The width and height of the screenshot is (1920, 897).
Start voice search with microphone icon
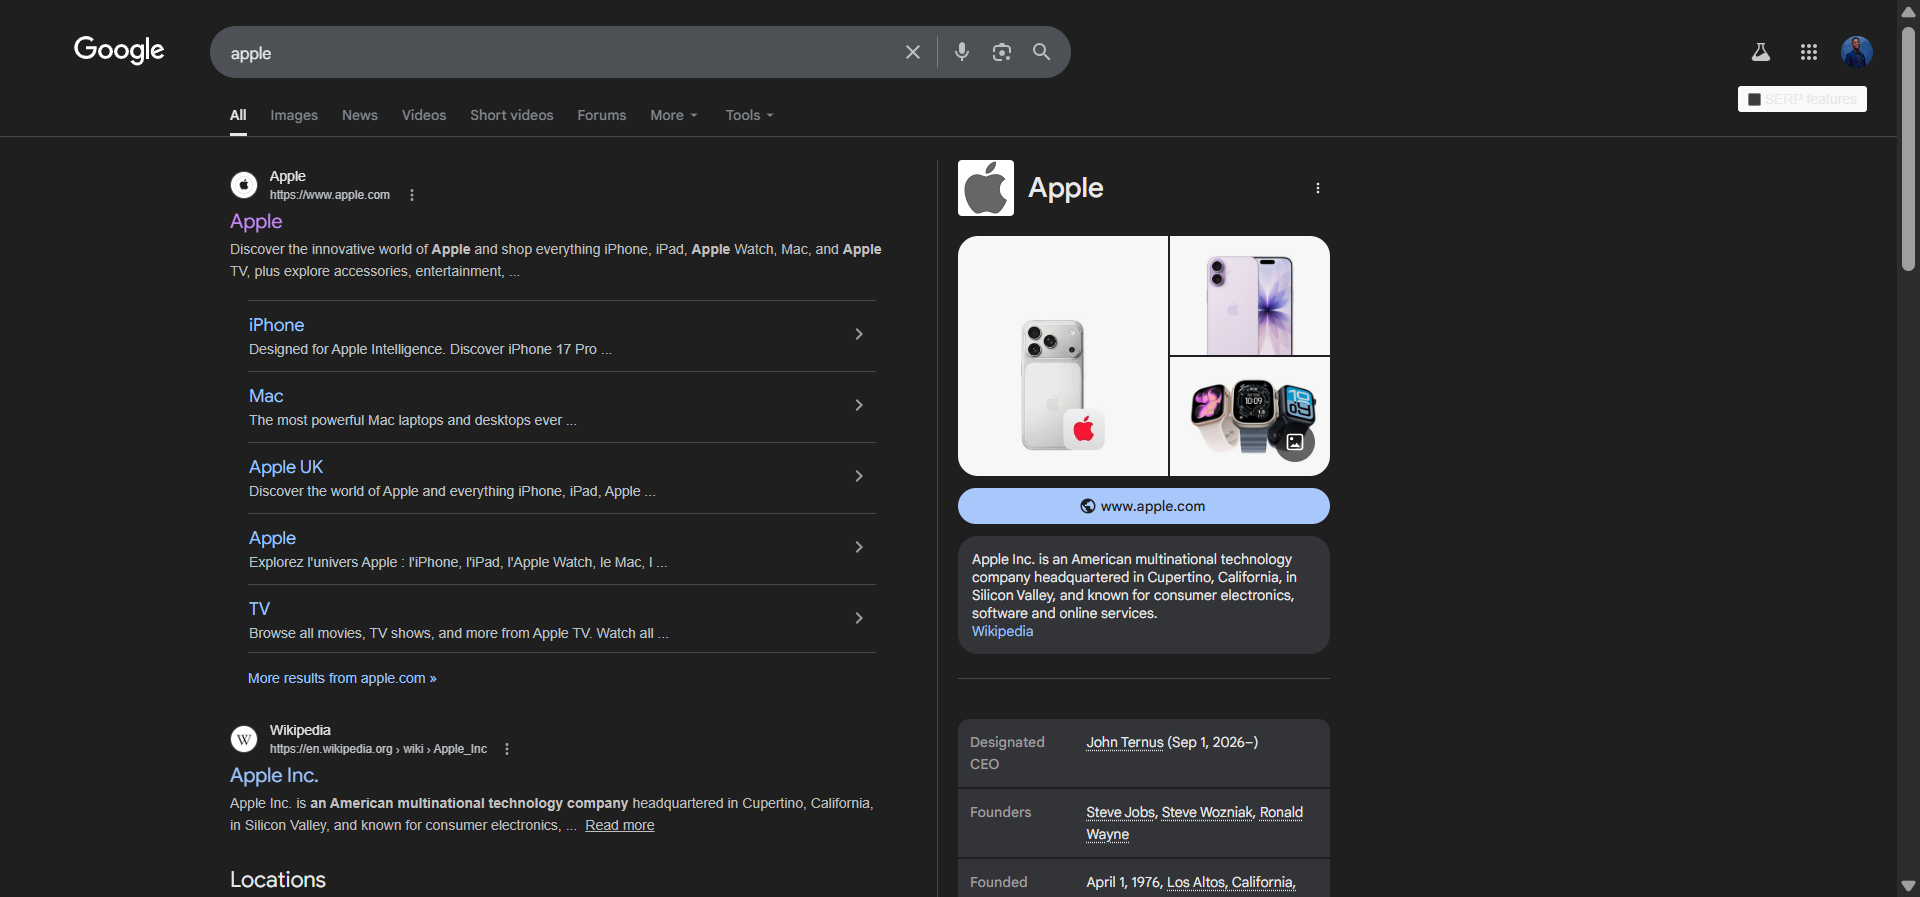[x=962, y=52]
